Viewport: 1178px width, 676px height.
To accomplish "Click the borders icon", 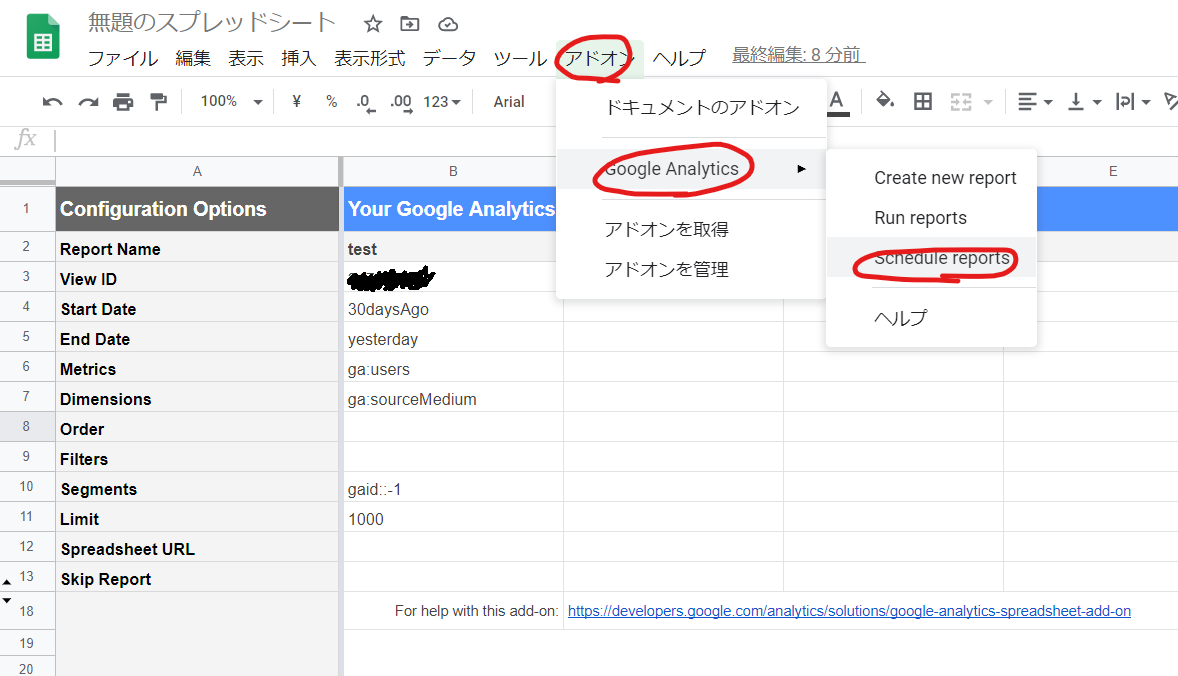I will [x=923, y=101].
